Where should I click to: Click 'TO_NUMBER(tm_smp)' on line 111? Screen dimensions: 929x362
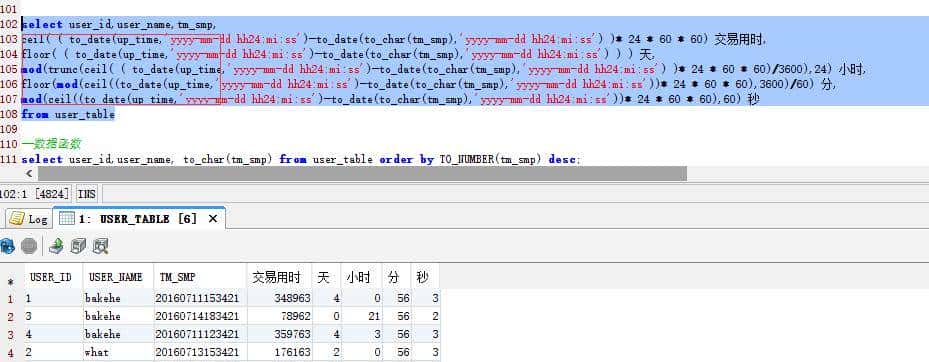[491, 159]
